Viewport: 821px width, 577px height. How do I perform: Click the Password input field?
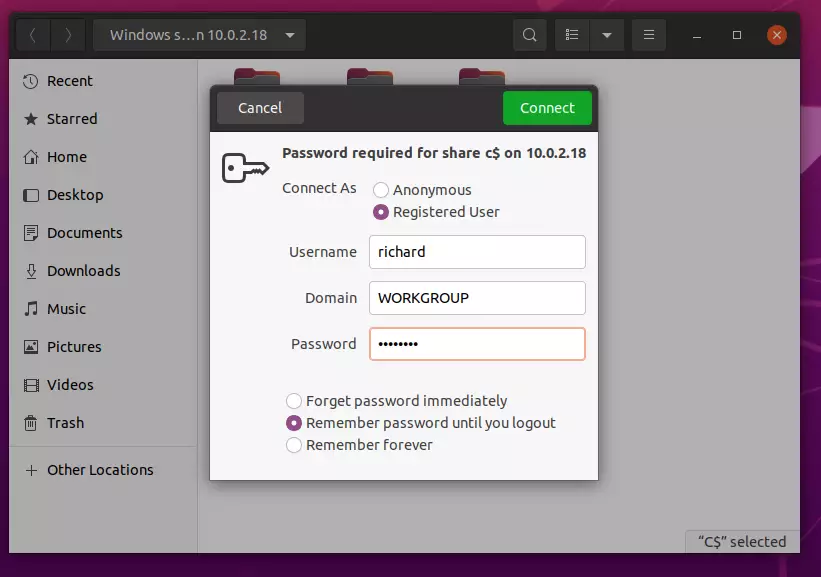(477, 344)
